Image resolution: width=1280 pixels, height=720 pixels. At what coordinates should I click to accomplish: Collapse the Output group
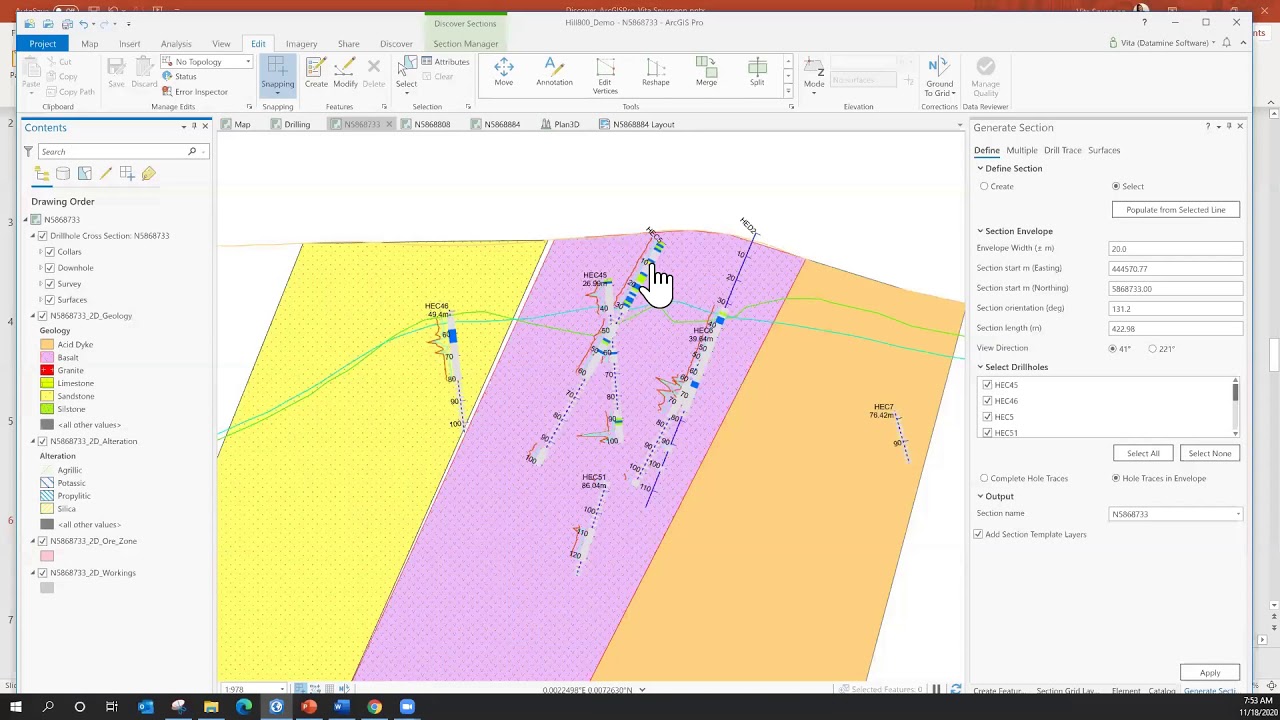pyautogui.click(x=980, y=496)
